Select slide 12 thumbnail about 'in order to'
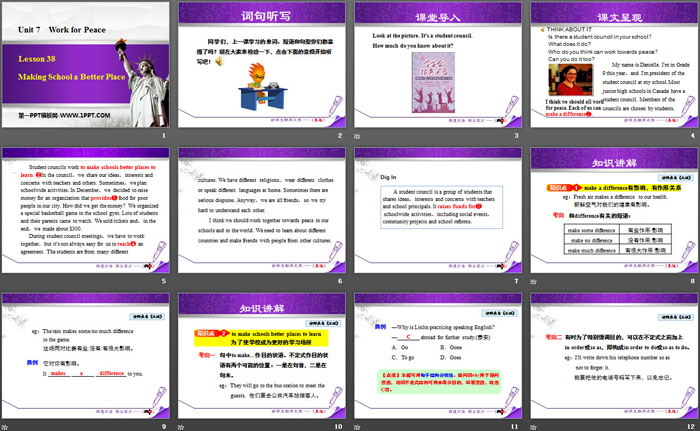Screen dimensions: 700x431 614,356
